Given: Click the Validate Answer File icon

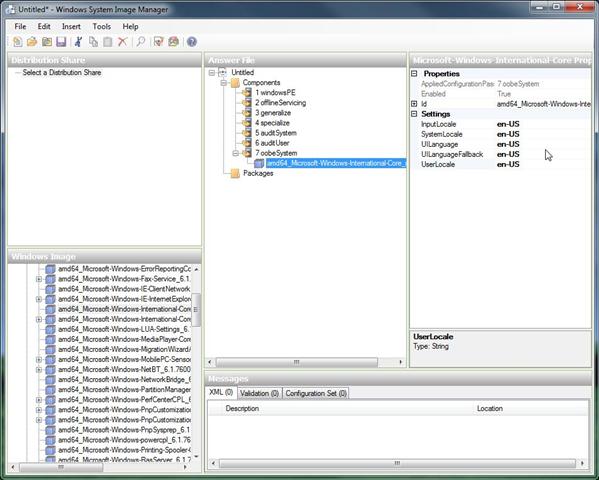Looking at the screenshot, I should (159, 42).
